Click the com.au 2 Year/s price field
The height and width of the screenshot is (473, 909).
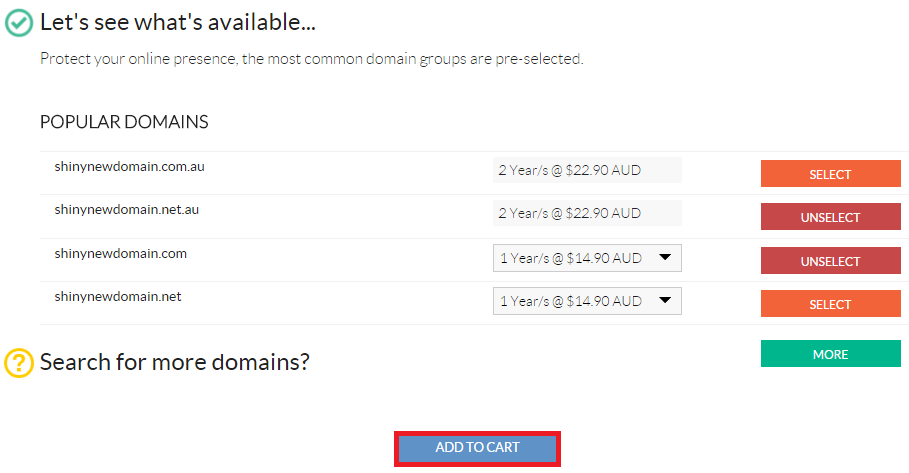coord(587,170)
